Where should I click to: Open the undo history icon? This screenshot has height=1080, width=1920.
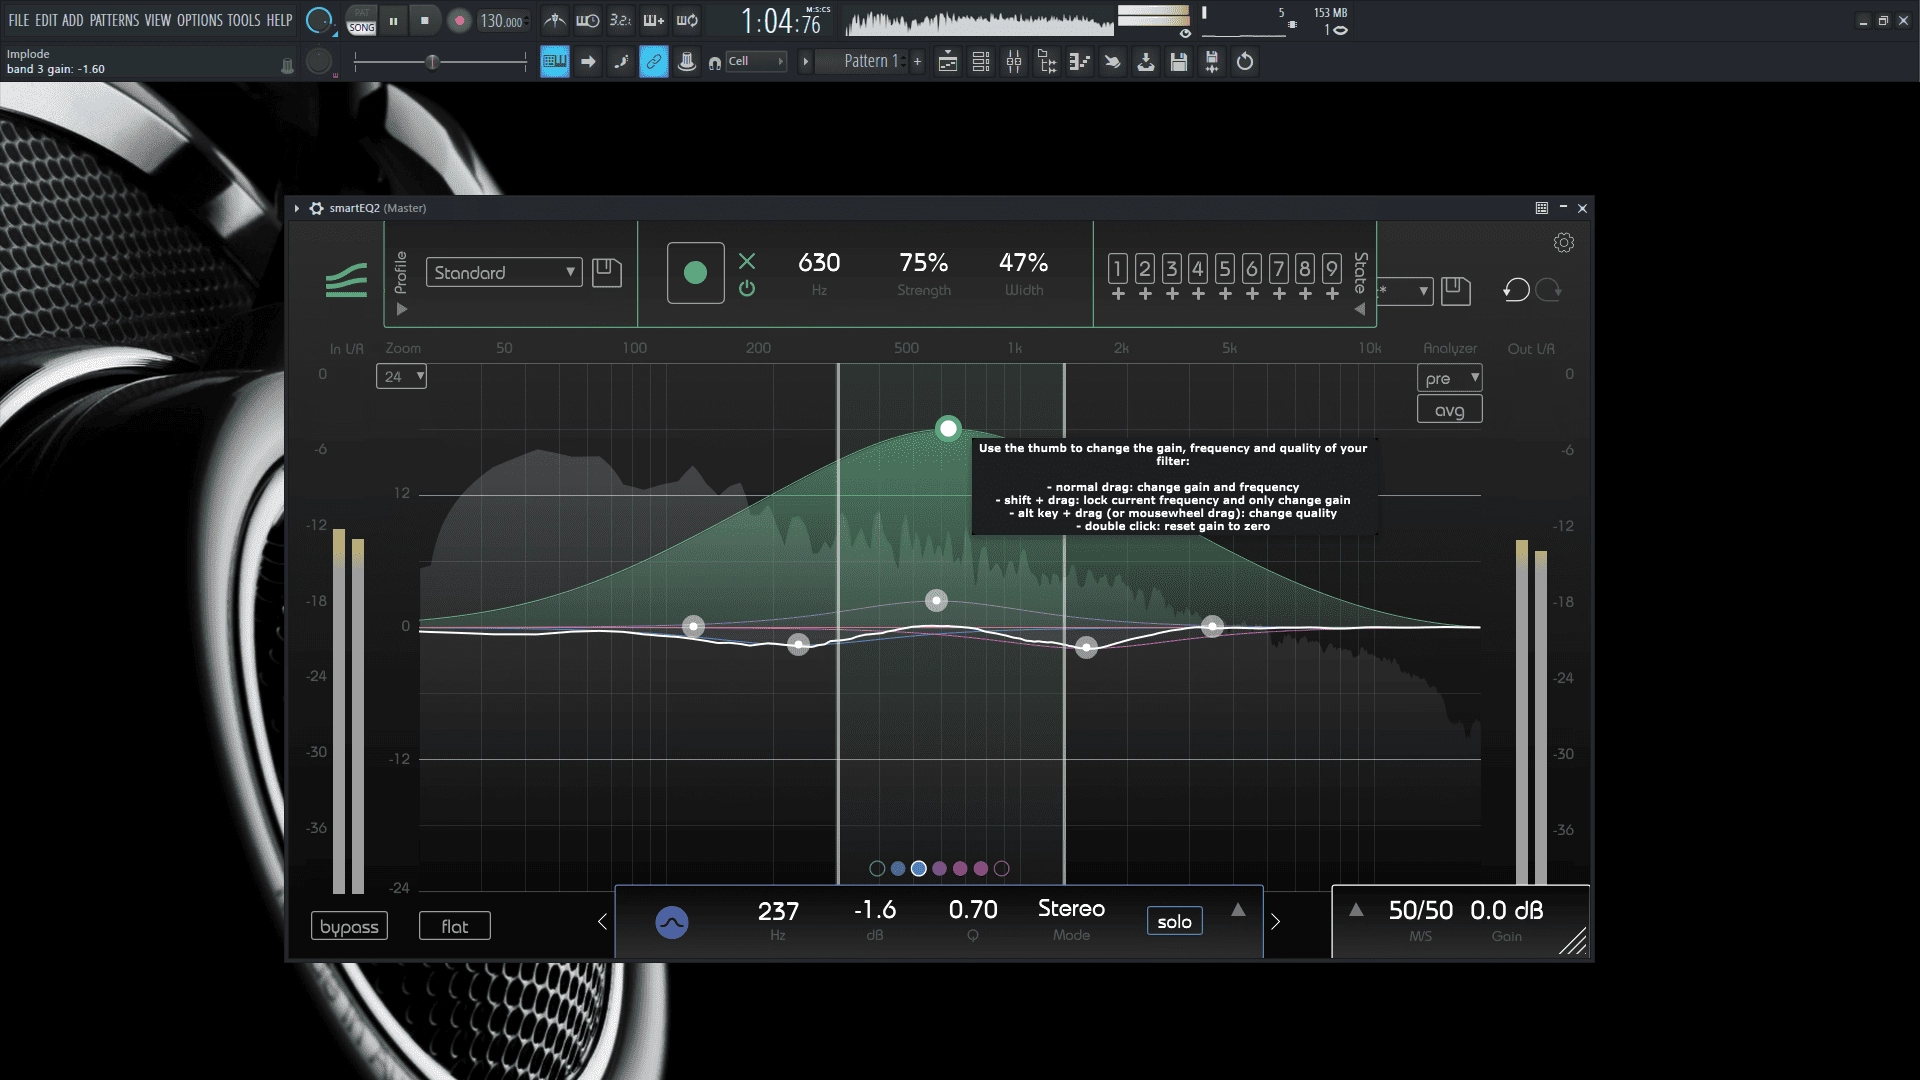(1245, 62)
